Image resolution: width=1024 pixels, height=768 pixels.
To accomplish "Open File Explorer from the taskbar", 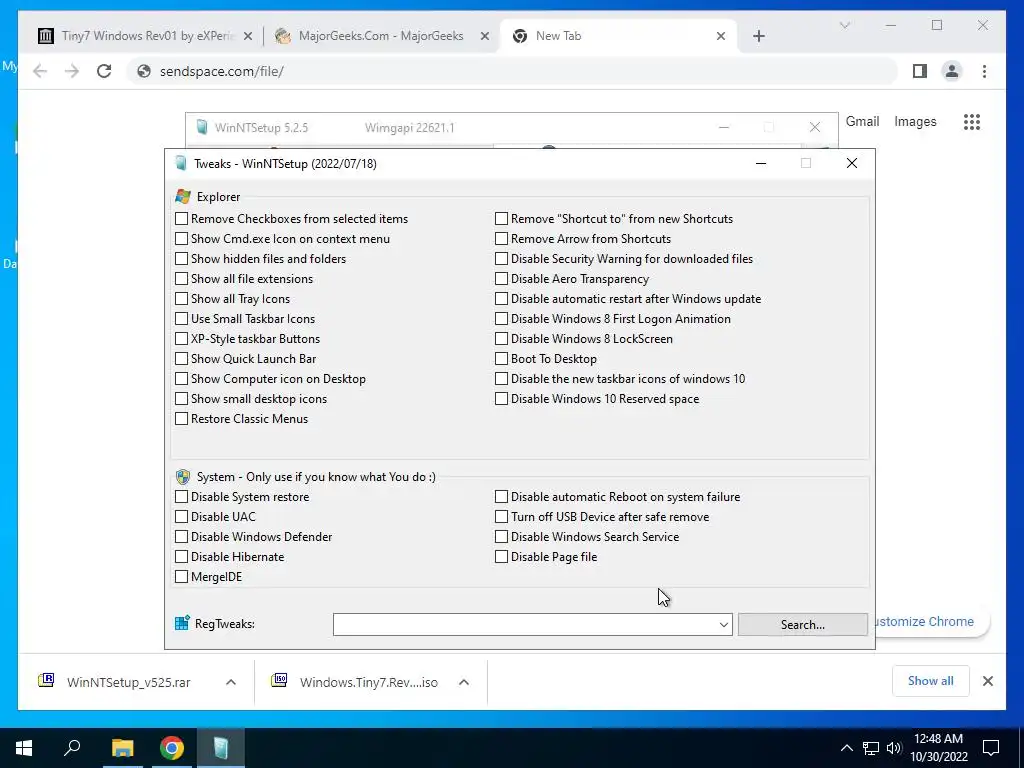I will [122, 748].
